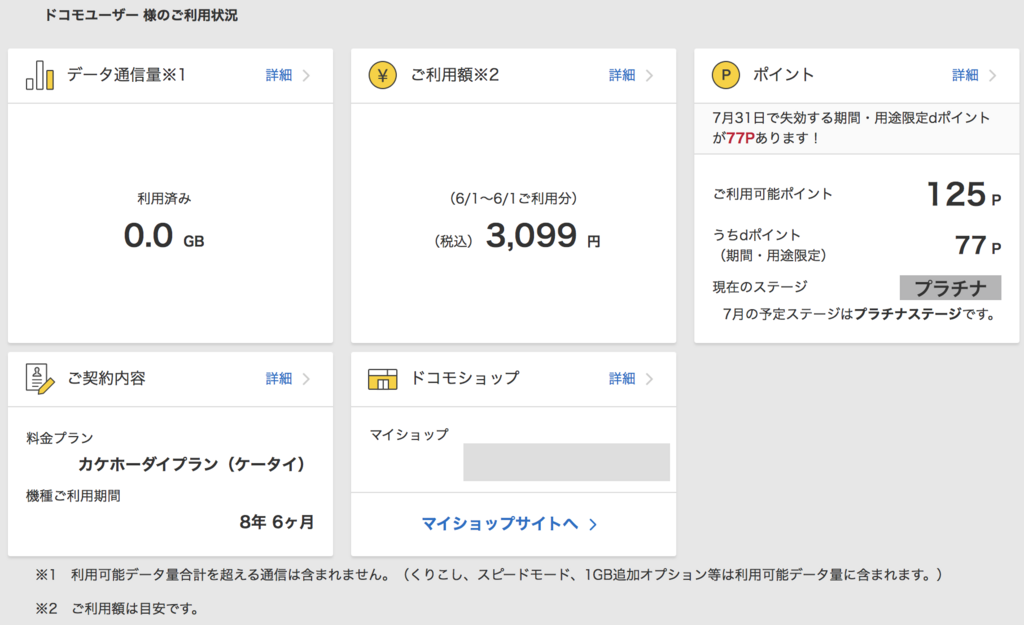Viewport: 1024px width, 625px height.
Task: Click the grey マイショップ placeholder box
Action: 566,462
